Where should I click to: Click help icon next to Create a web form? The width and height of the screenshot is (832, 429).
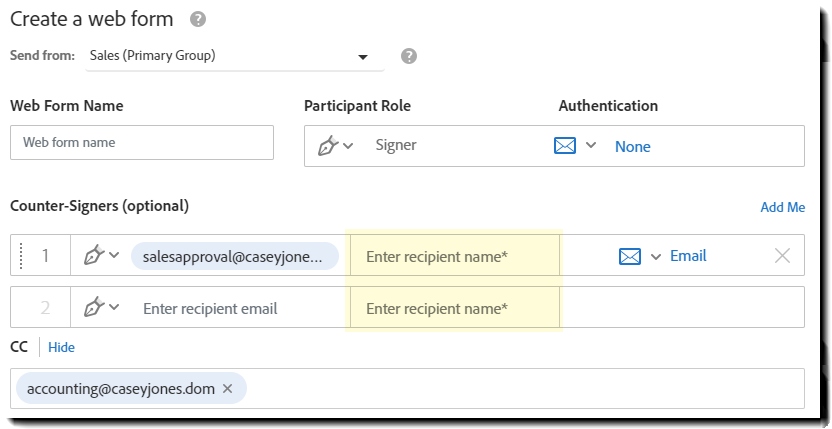click(198, 19)
